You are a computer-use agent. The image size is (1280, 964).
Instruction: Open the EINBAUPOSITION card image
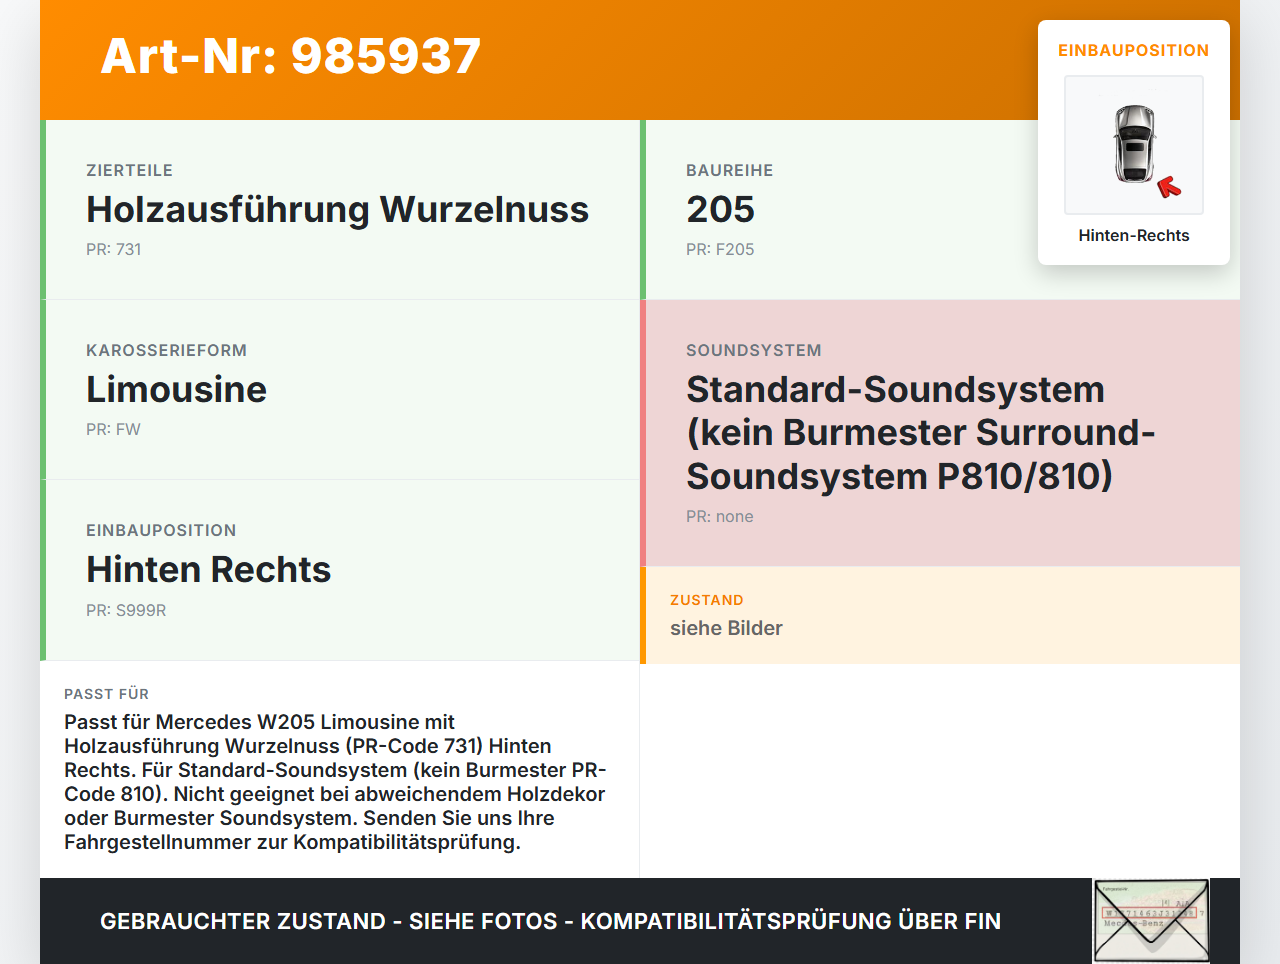pos(1133,145)
